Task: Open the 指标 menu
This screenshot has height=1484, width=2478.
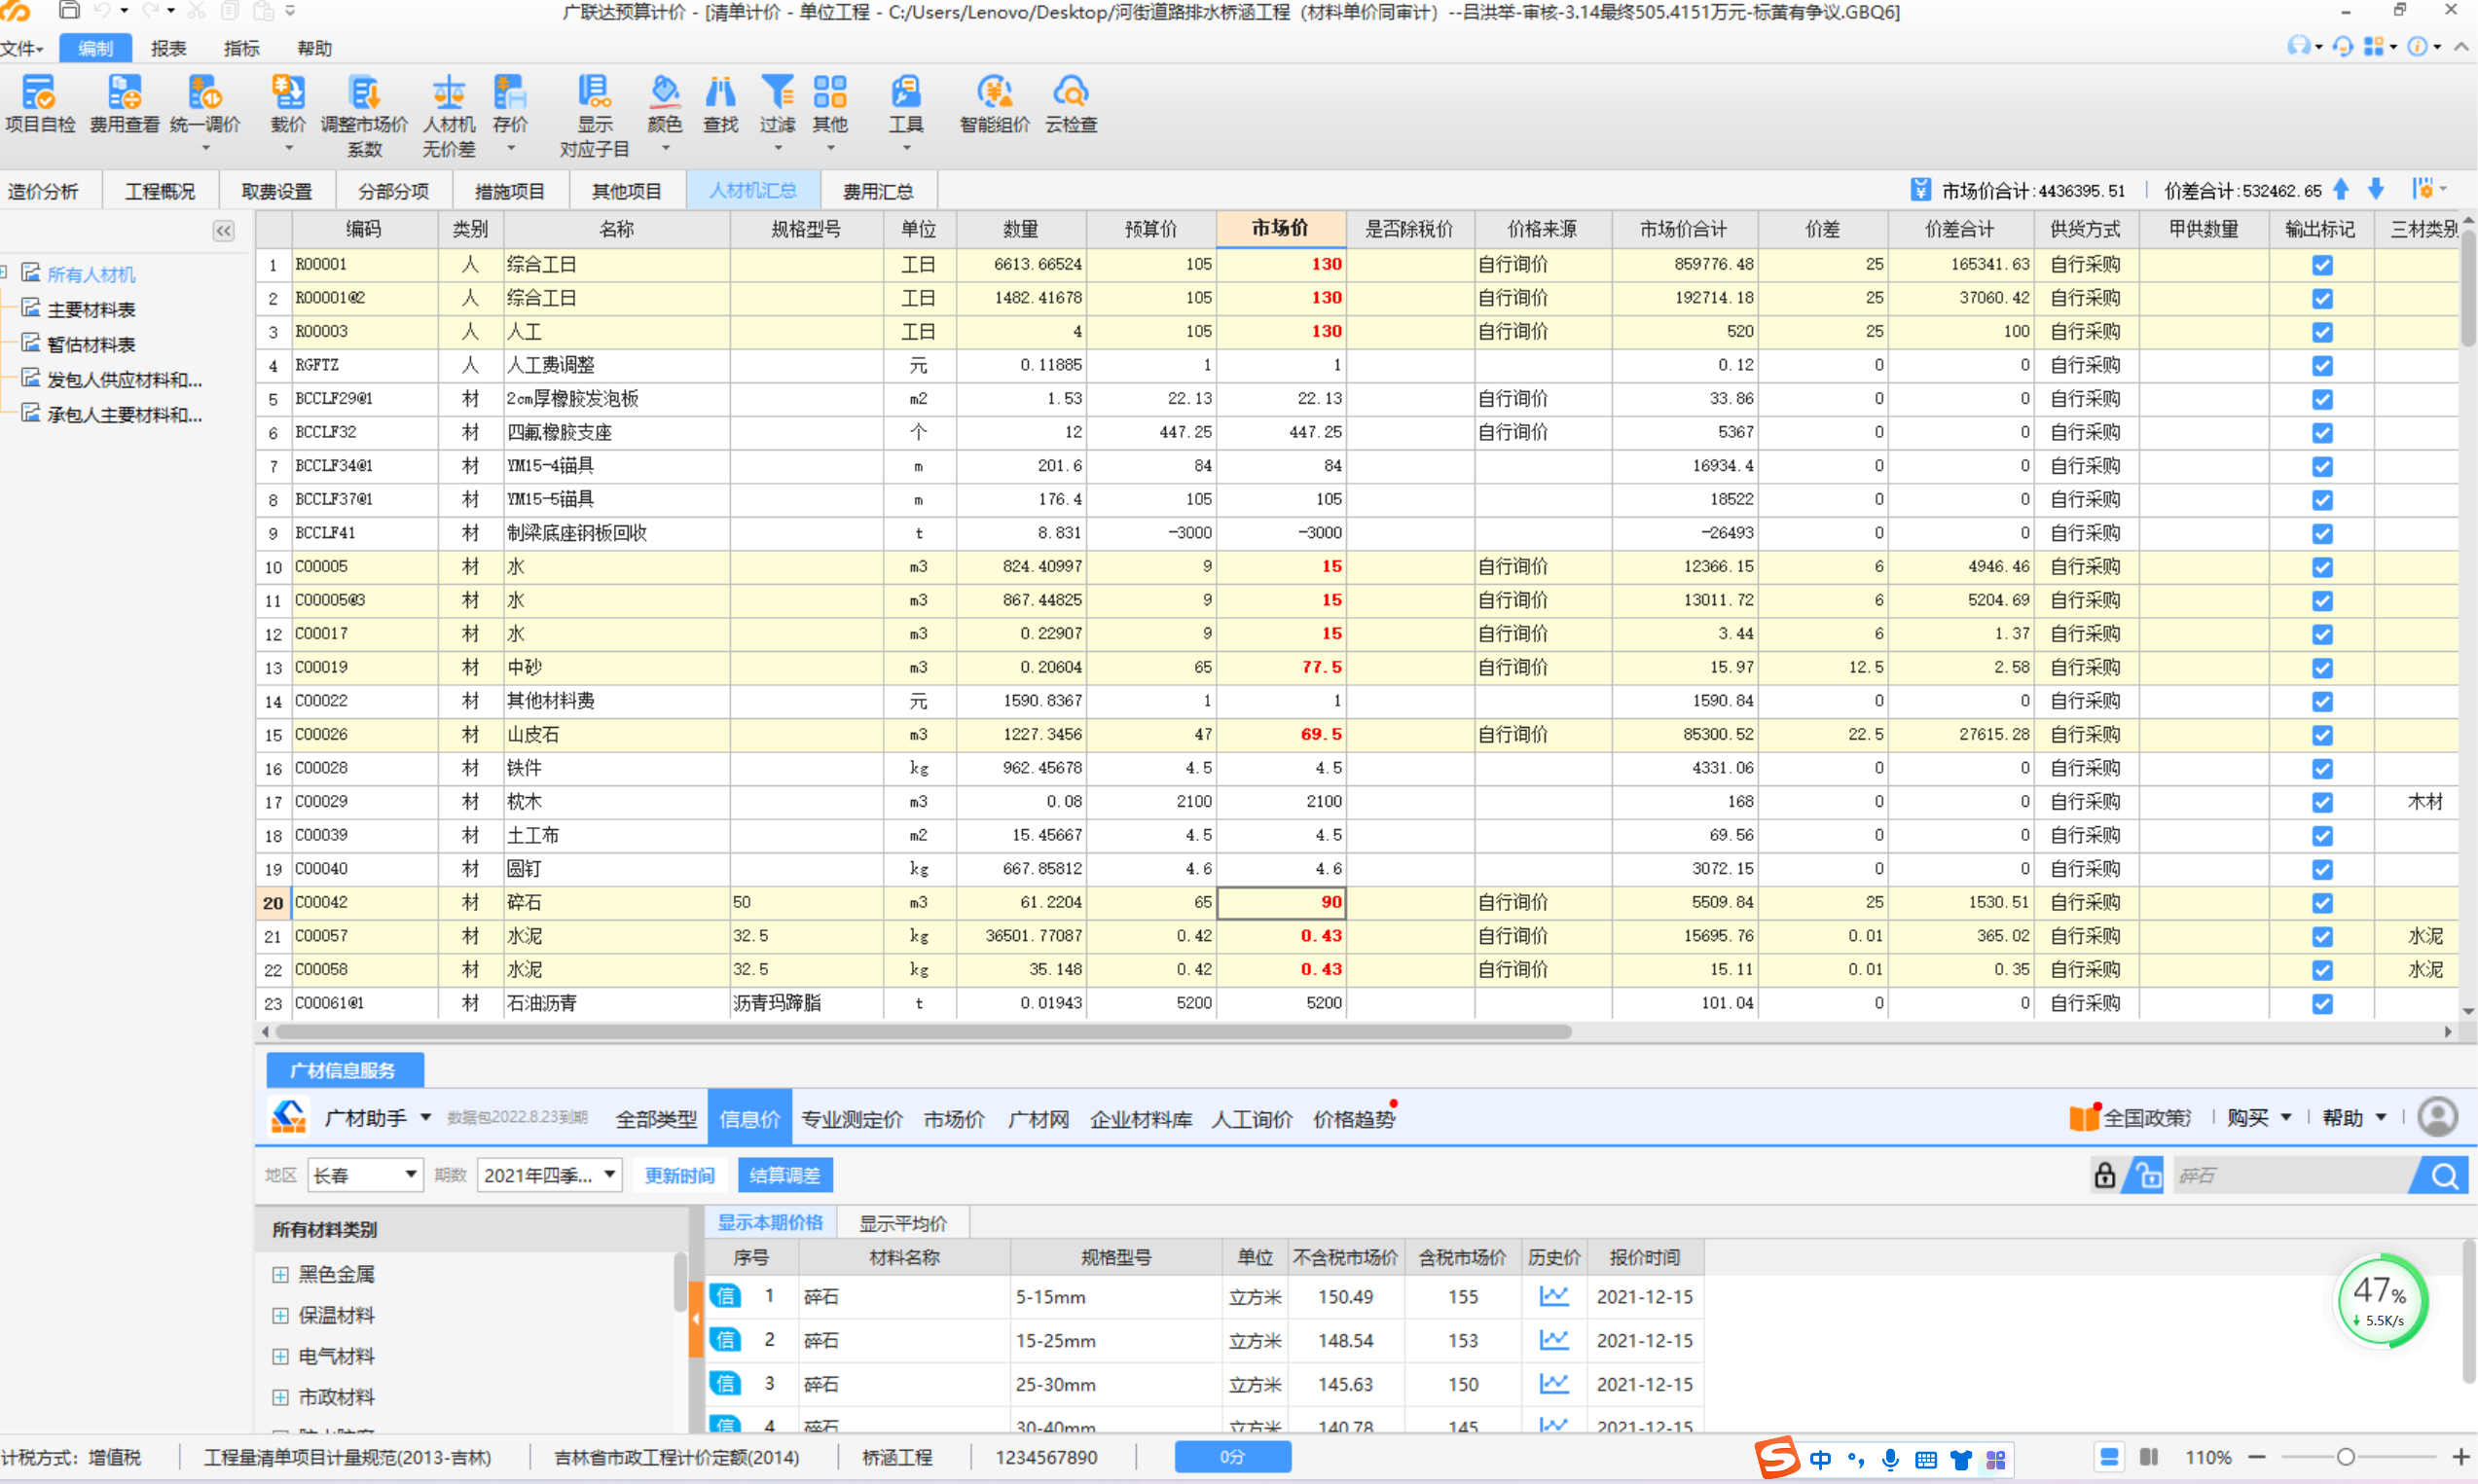Action: tap(241, 48)
